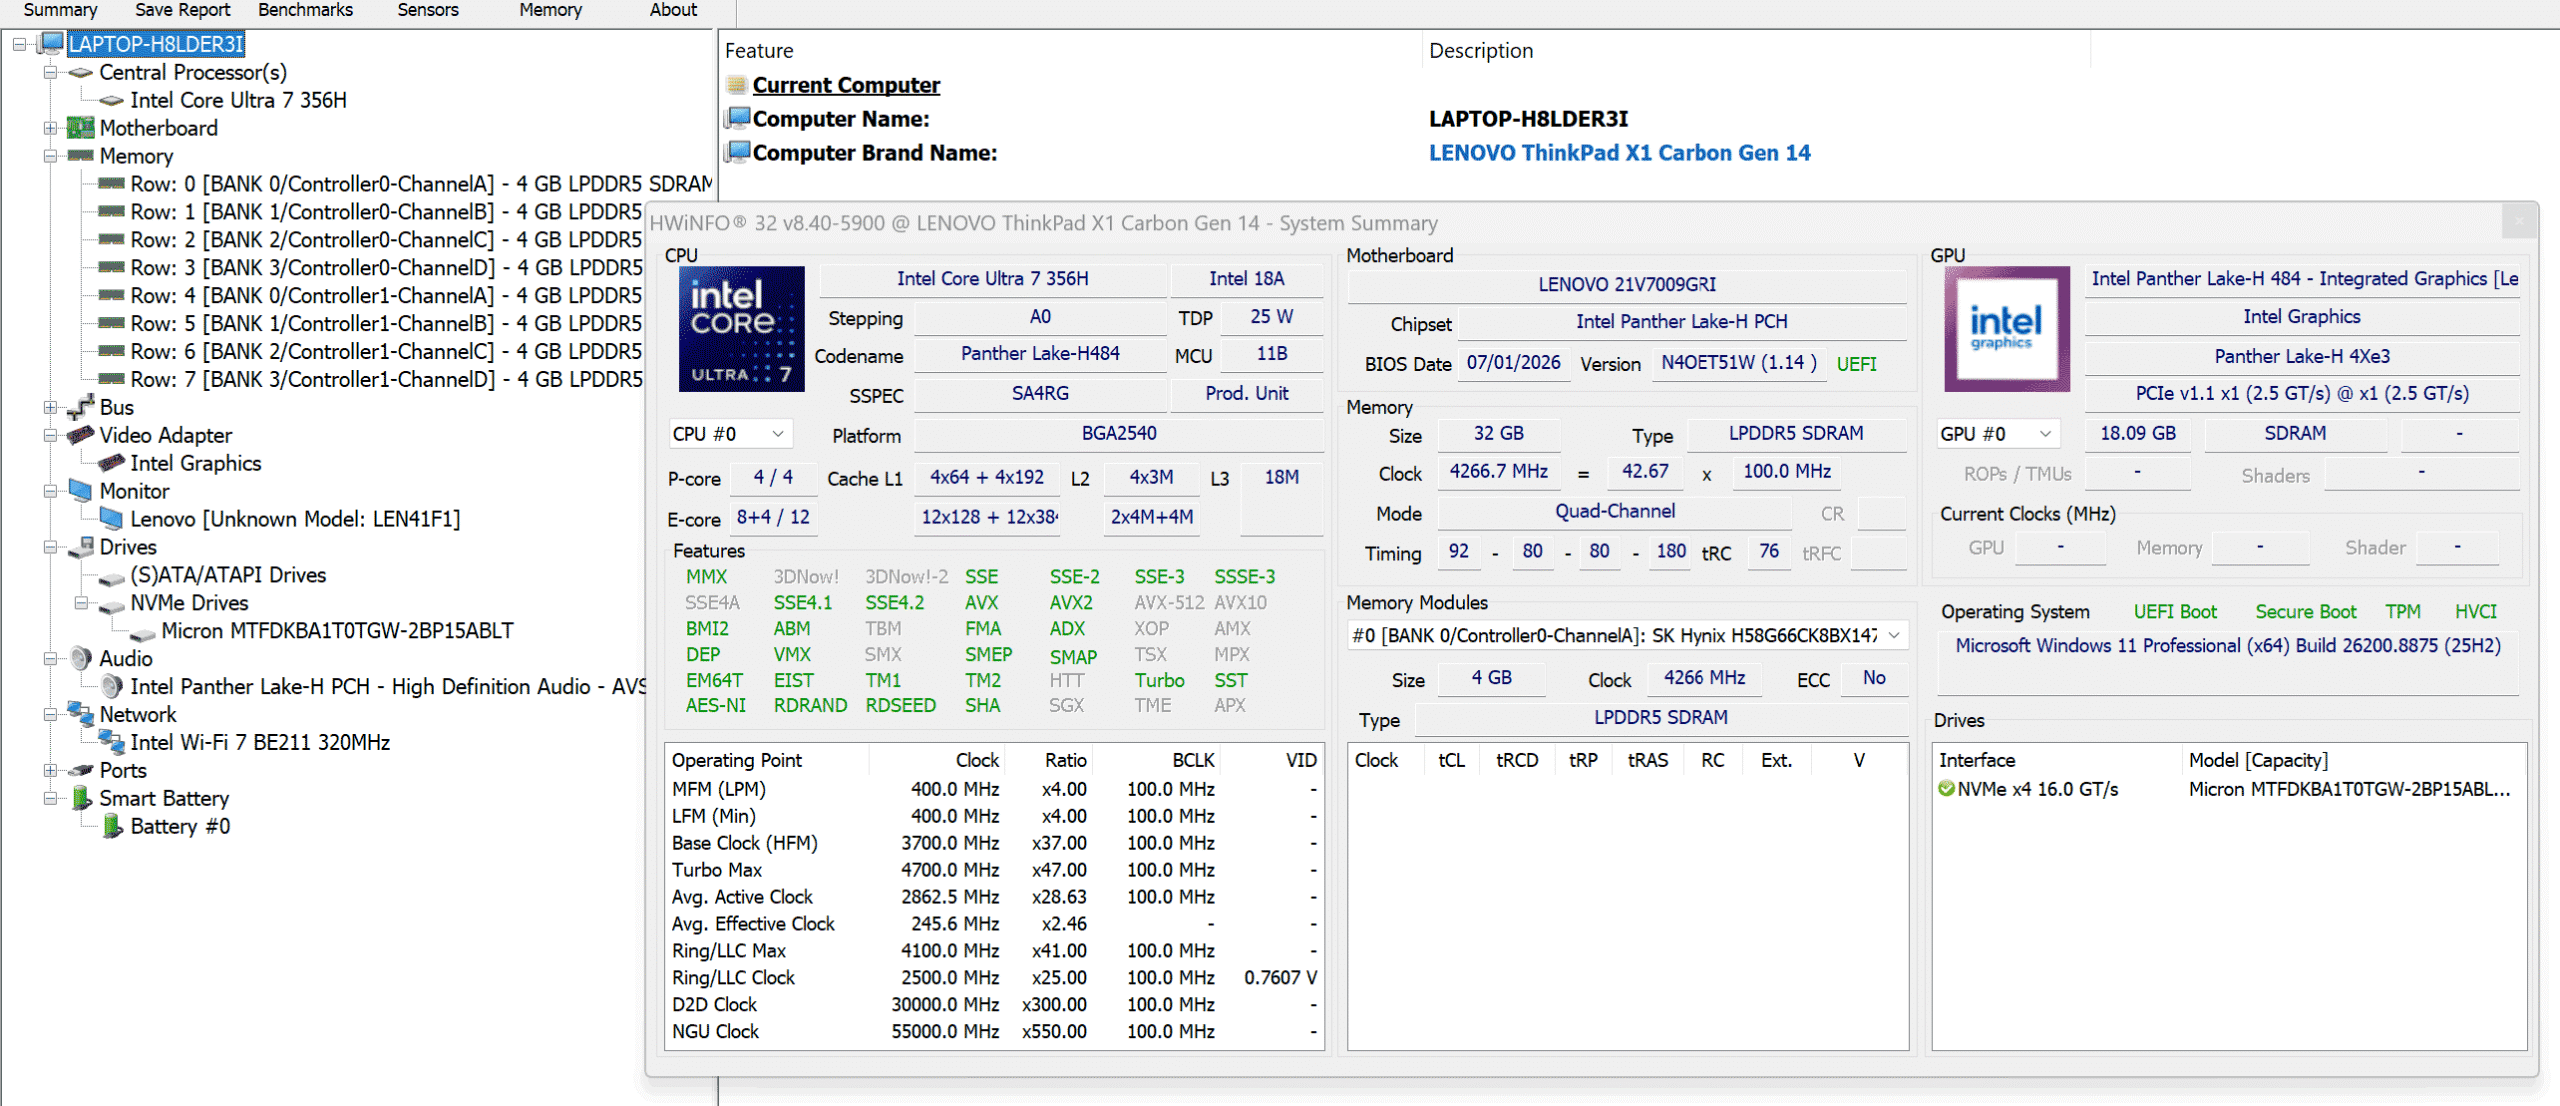Click the Intel Graphics adapter icon in tree
This screenshot has height=1106, width=2560.
pos(111,463)
